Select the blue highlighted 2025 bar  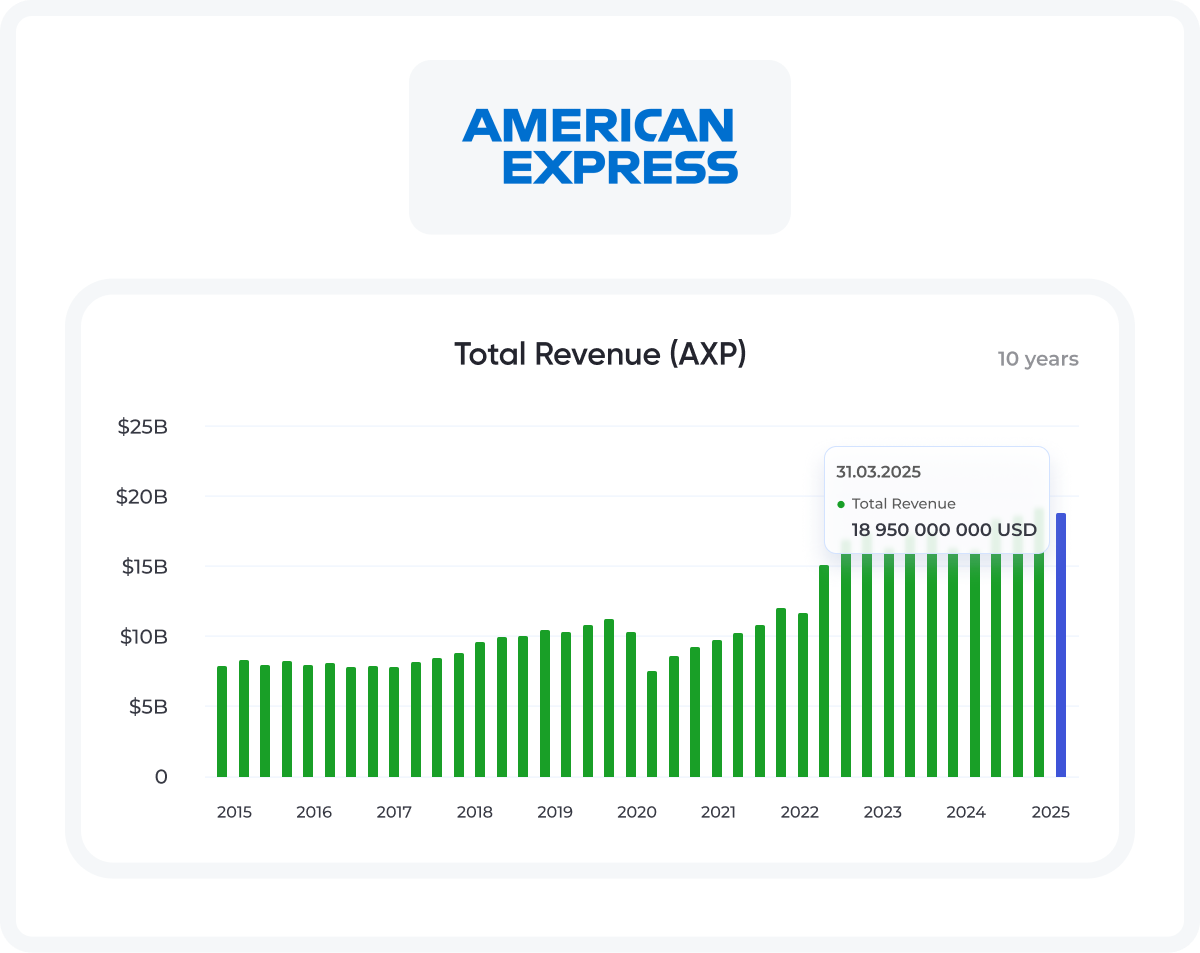(1061, 645)
